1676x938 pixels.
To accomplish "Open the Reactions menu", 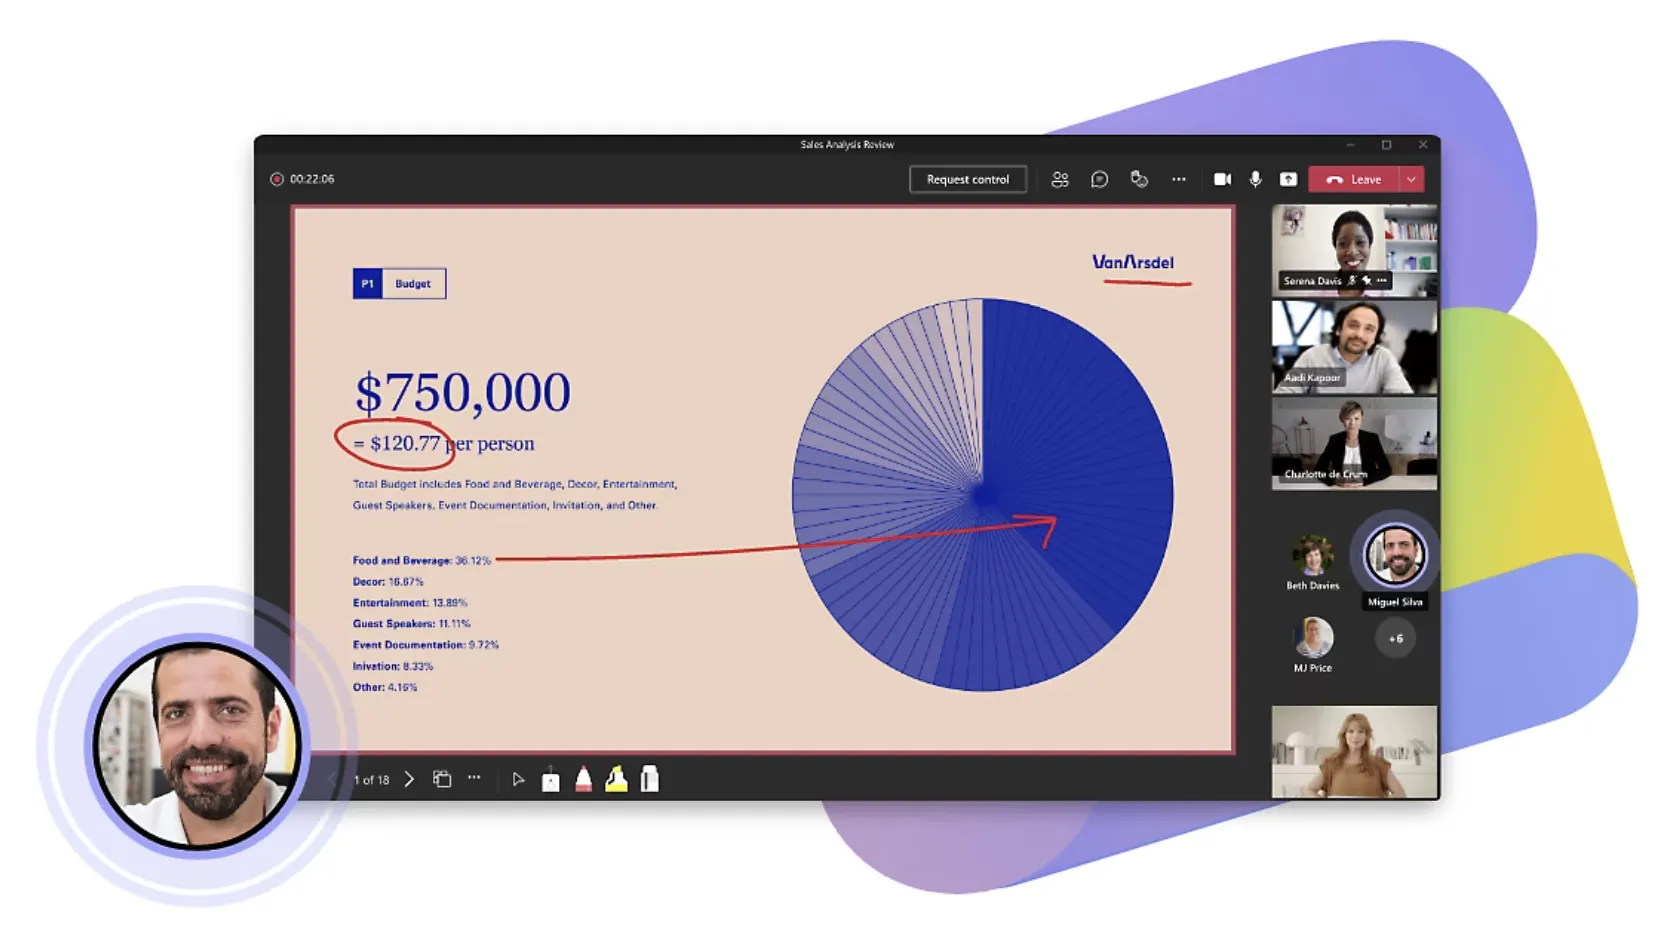I will click(x=1139, y=180).
